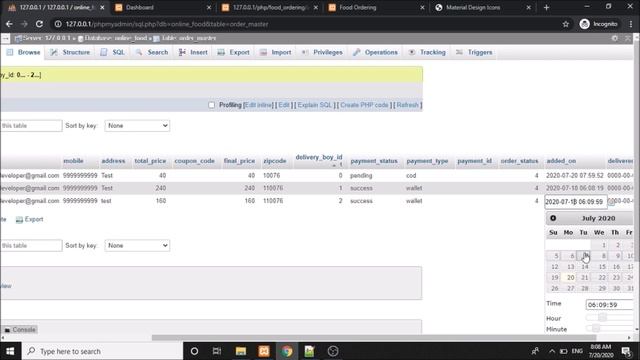Screen dimensions: 640x360
Task: Click the Create PHP code link
Action: point(364,105)
